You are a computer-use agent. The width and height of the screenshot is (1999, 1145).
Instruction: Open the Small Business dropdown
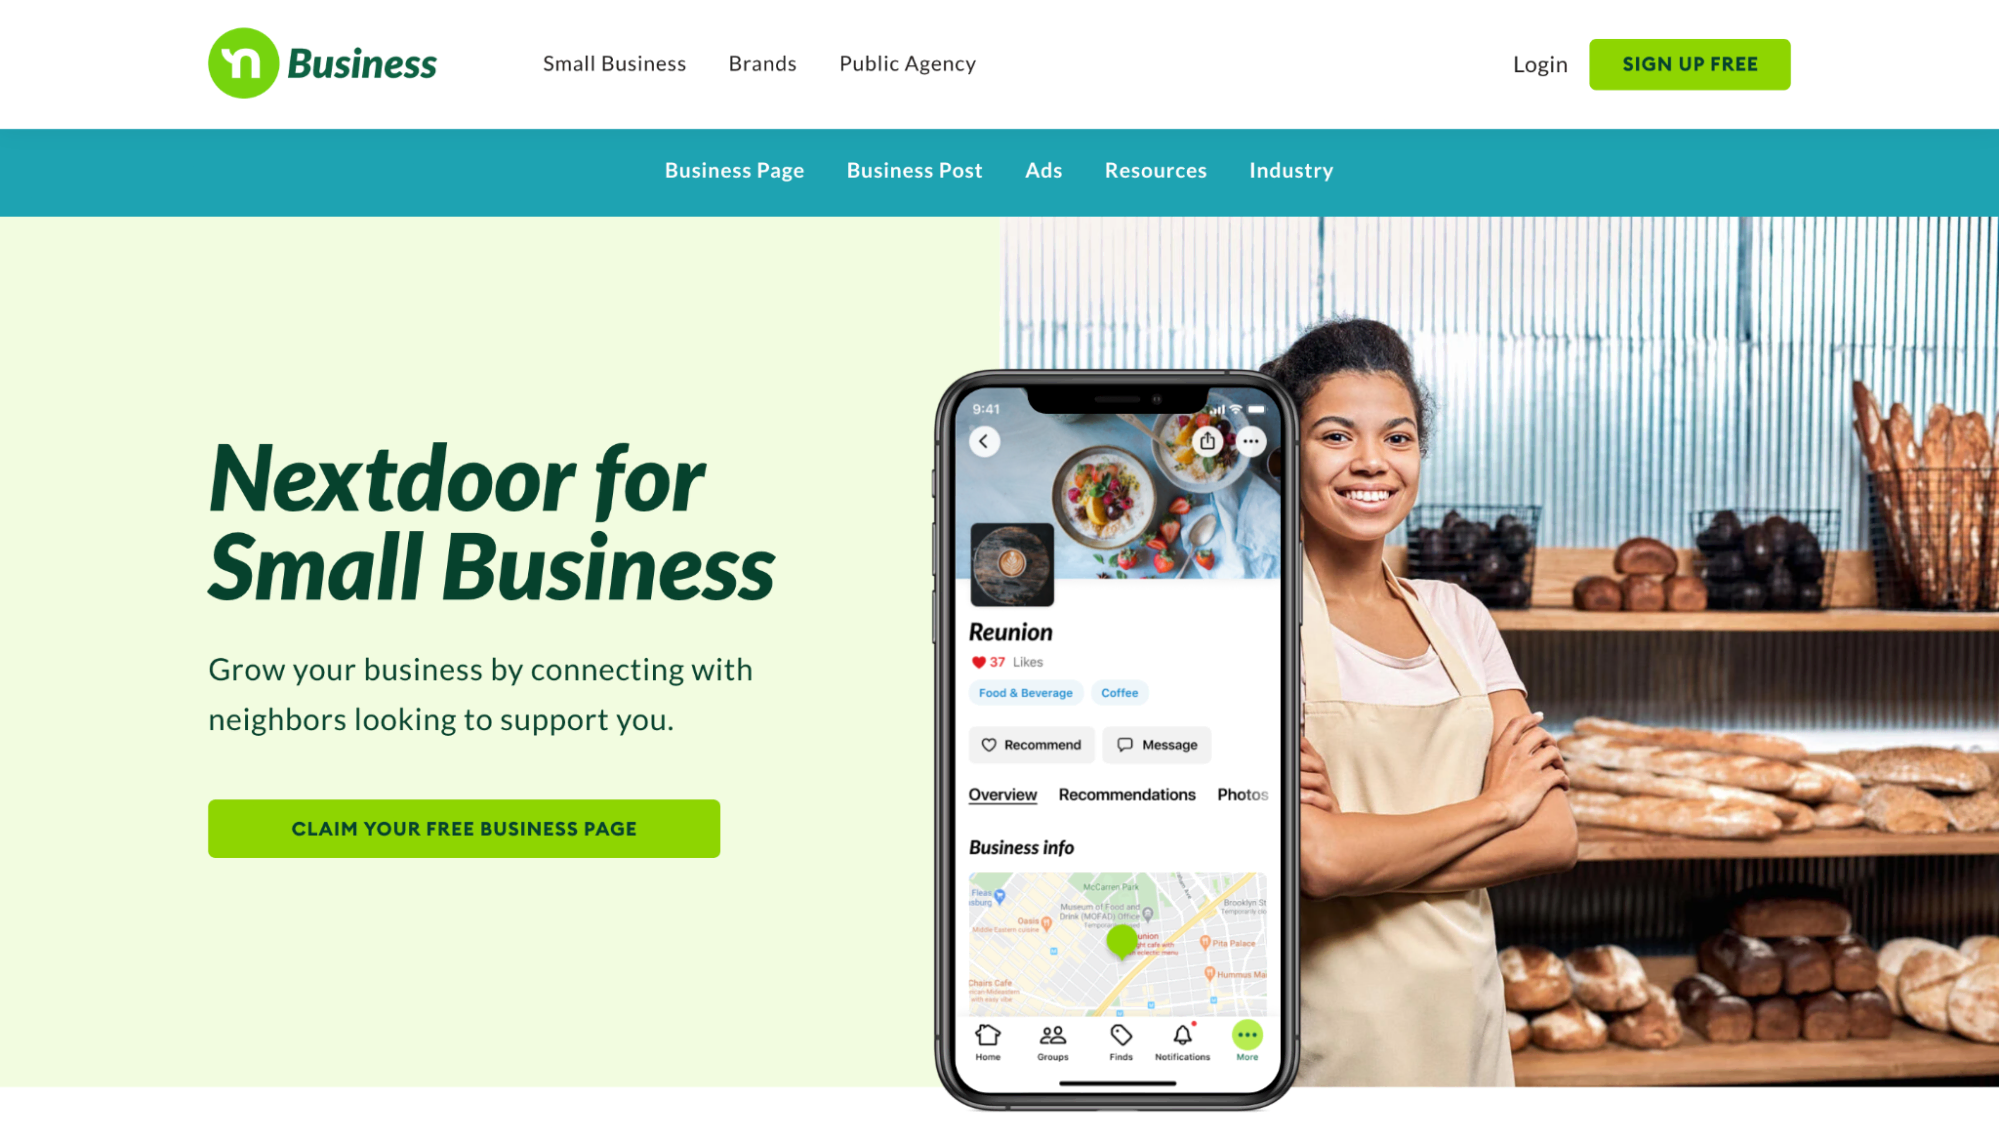point(615,63)
